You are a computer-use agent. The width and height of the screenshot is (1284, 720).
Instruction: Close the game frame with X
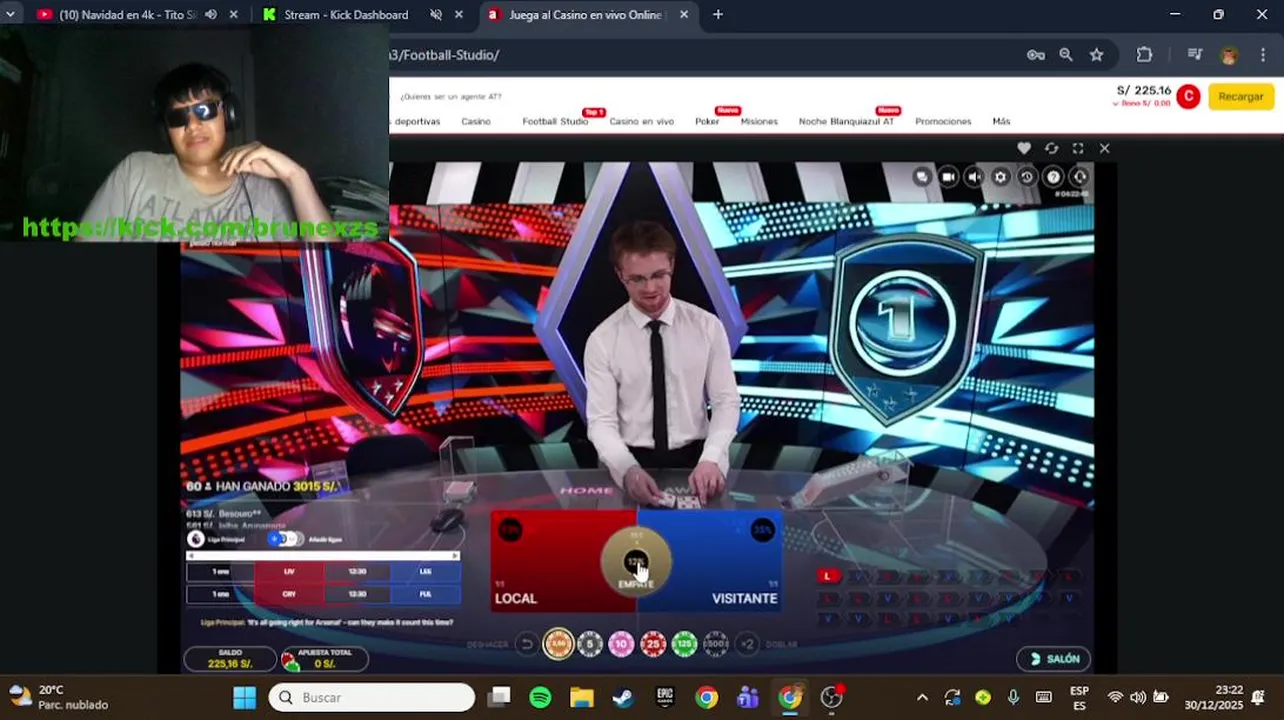point(1104,148)
